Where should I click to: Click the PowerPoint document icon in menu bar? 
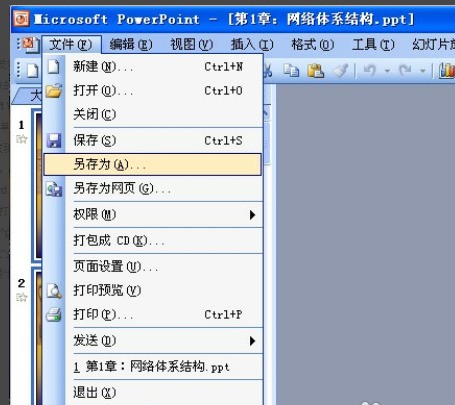pyautogui.click(x=31, y=44)
